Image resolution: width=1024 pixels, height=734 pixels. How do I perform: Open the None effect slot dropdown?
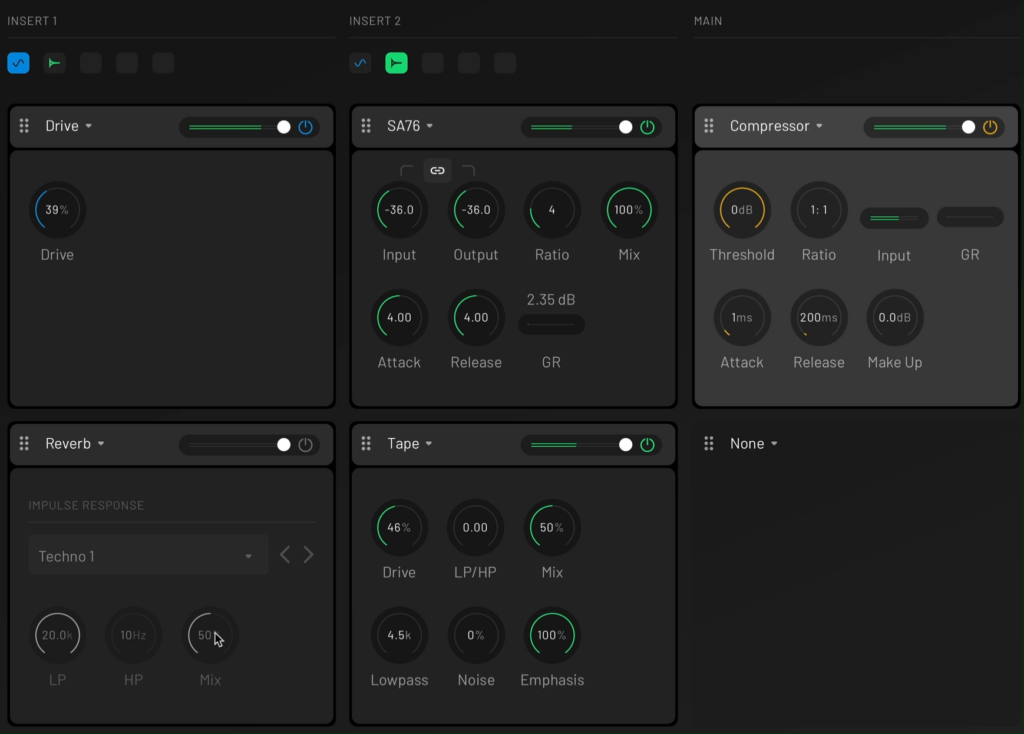[x=754, y=443]
